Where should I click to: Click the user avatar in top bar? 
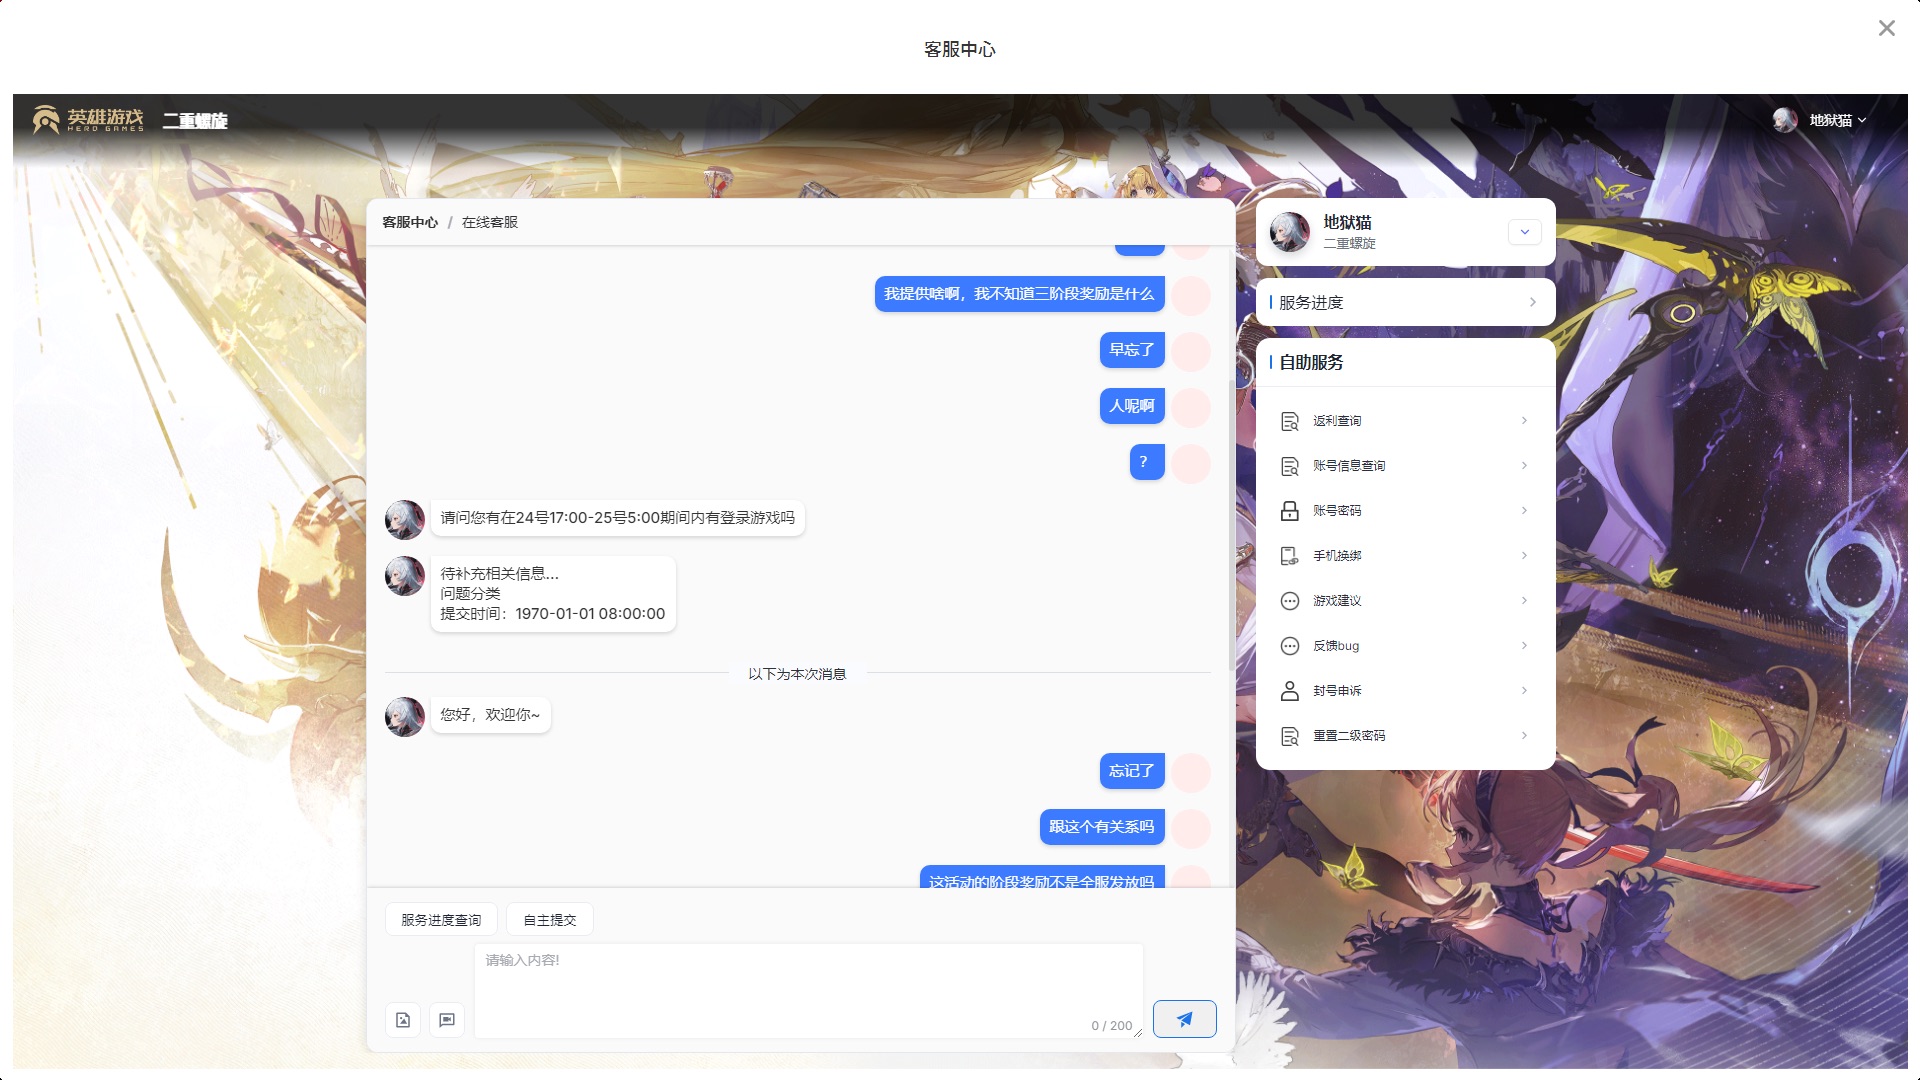point(1785,120)
